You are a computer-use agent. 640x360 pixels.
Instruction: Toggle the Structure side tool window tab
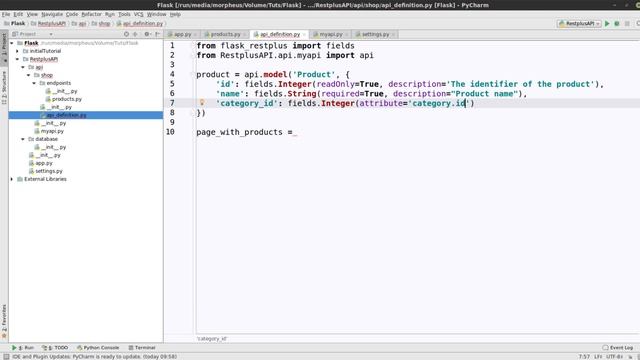tap(4, 87)
